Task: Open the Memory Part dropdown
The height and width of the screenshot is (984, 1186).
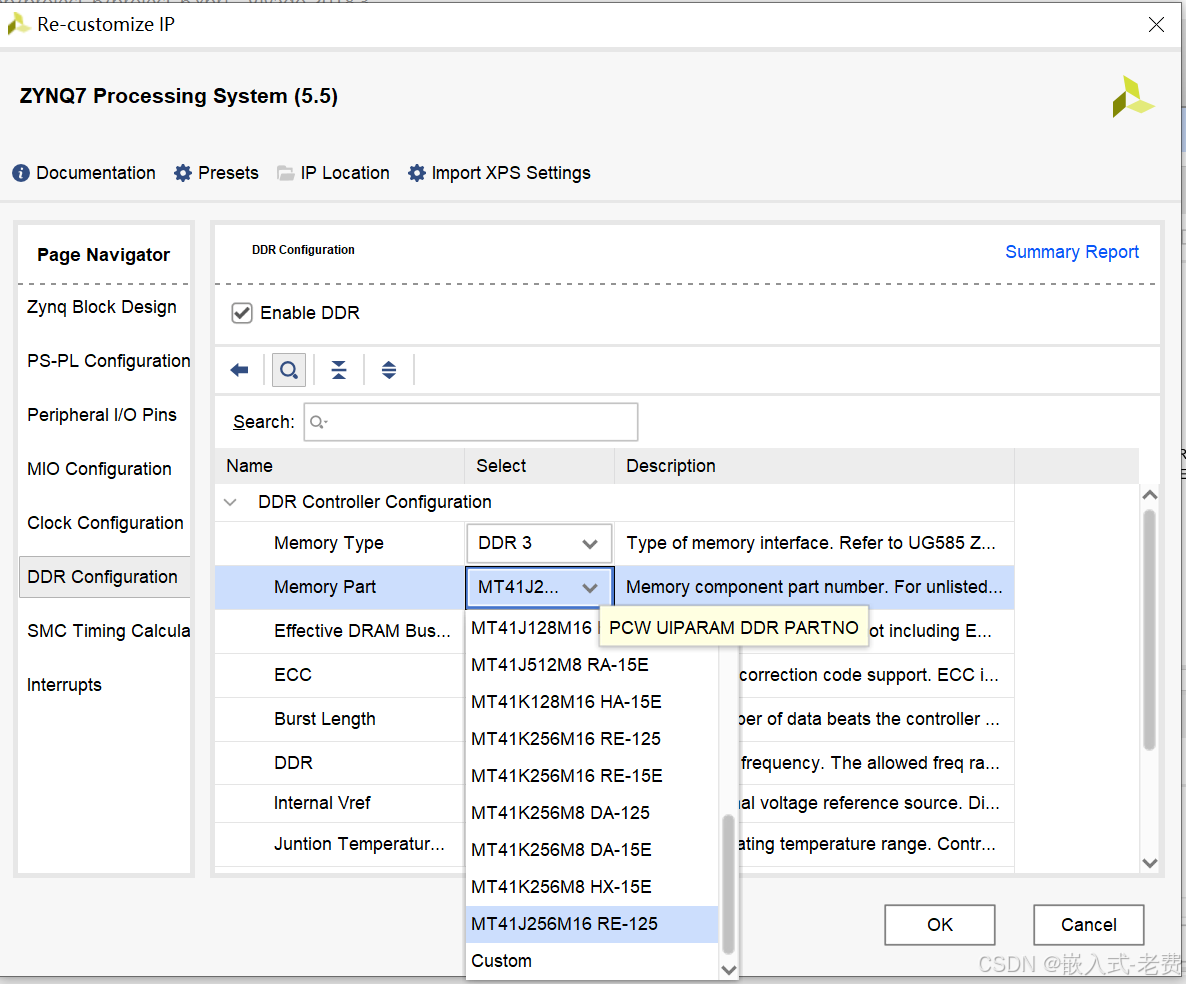Action: [x=539, y=587]
